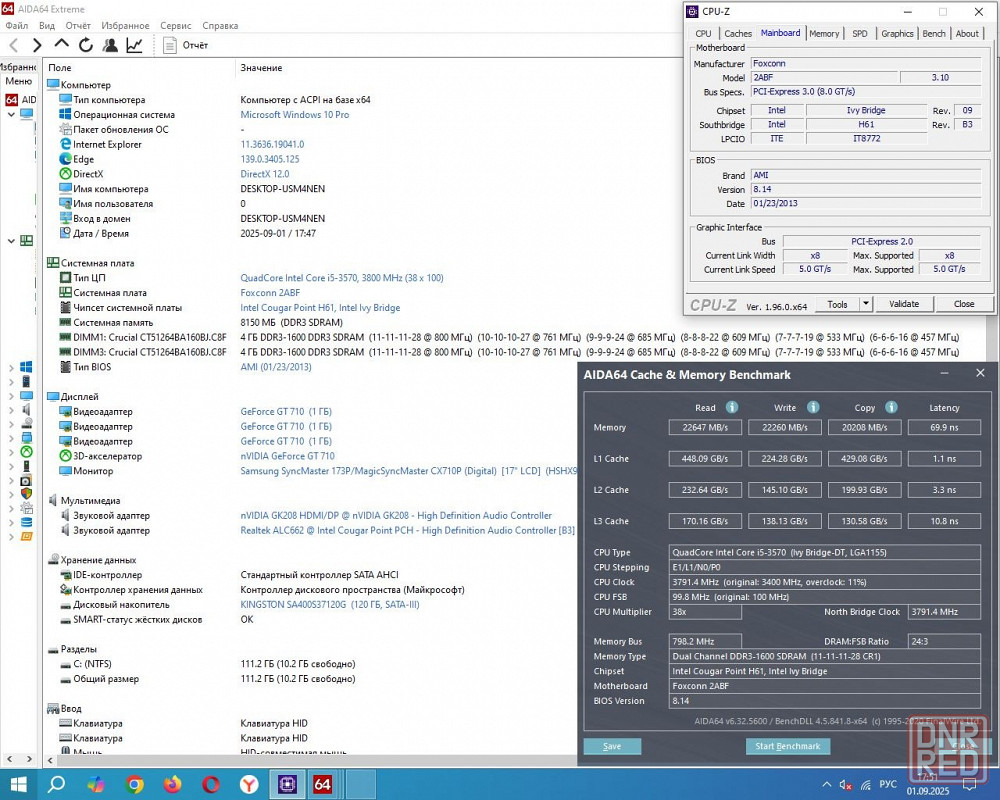Click the info icon next to Copy
The width and height of the screenshot is (1000, 800).
pos(891,407)
